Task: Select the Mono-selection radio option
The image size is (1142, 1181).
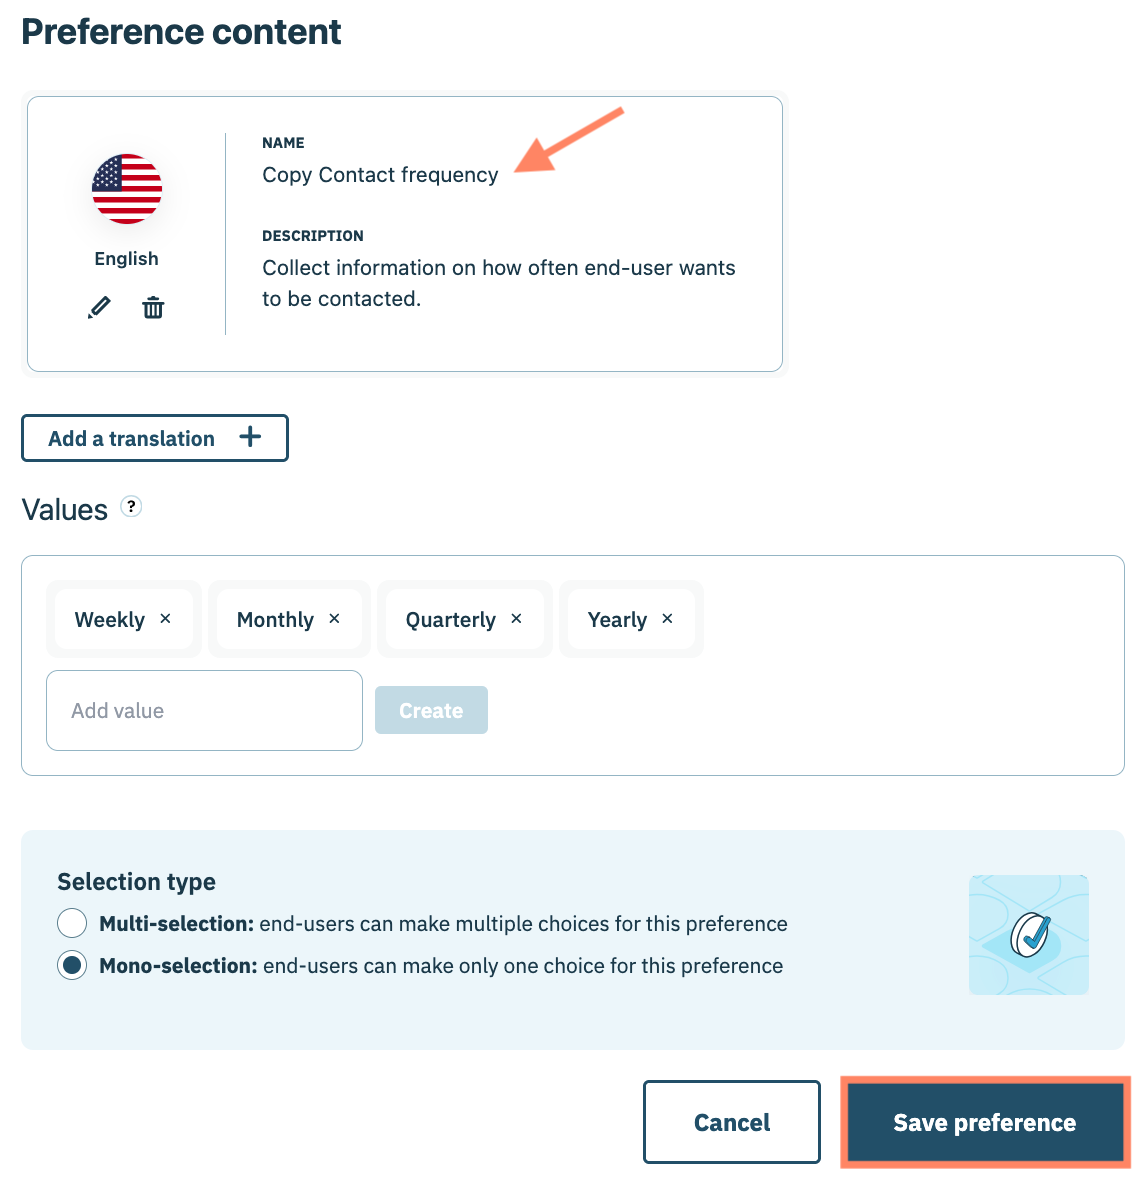Action: (x=72, y=965)
